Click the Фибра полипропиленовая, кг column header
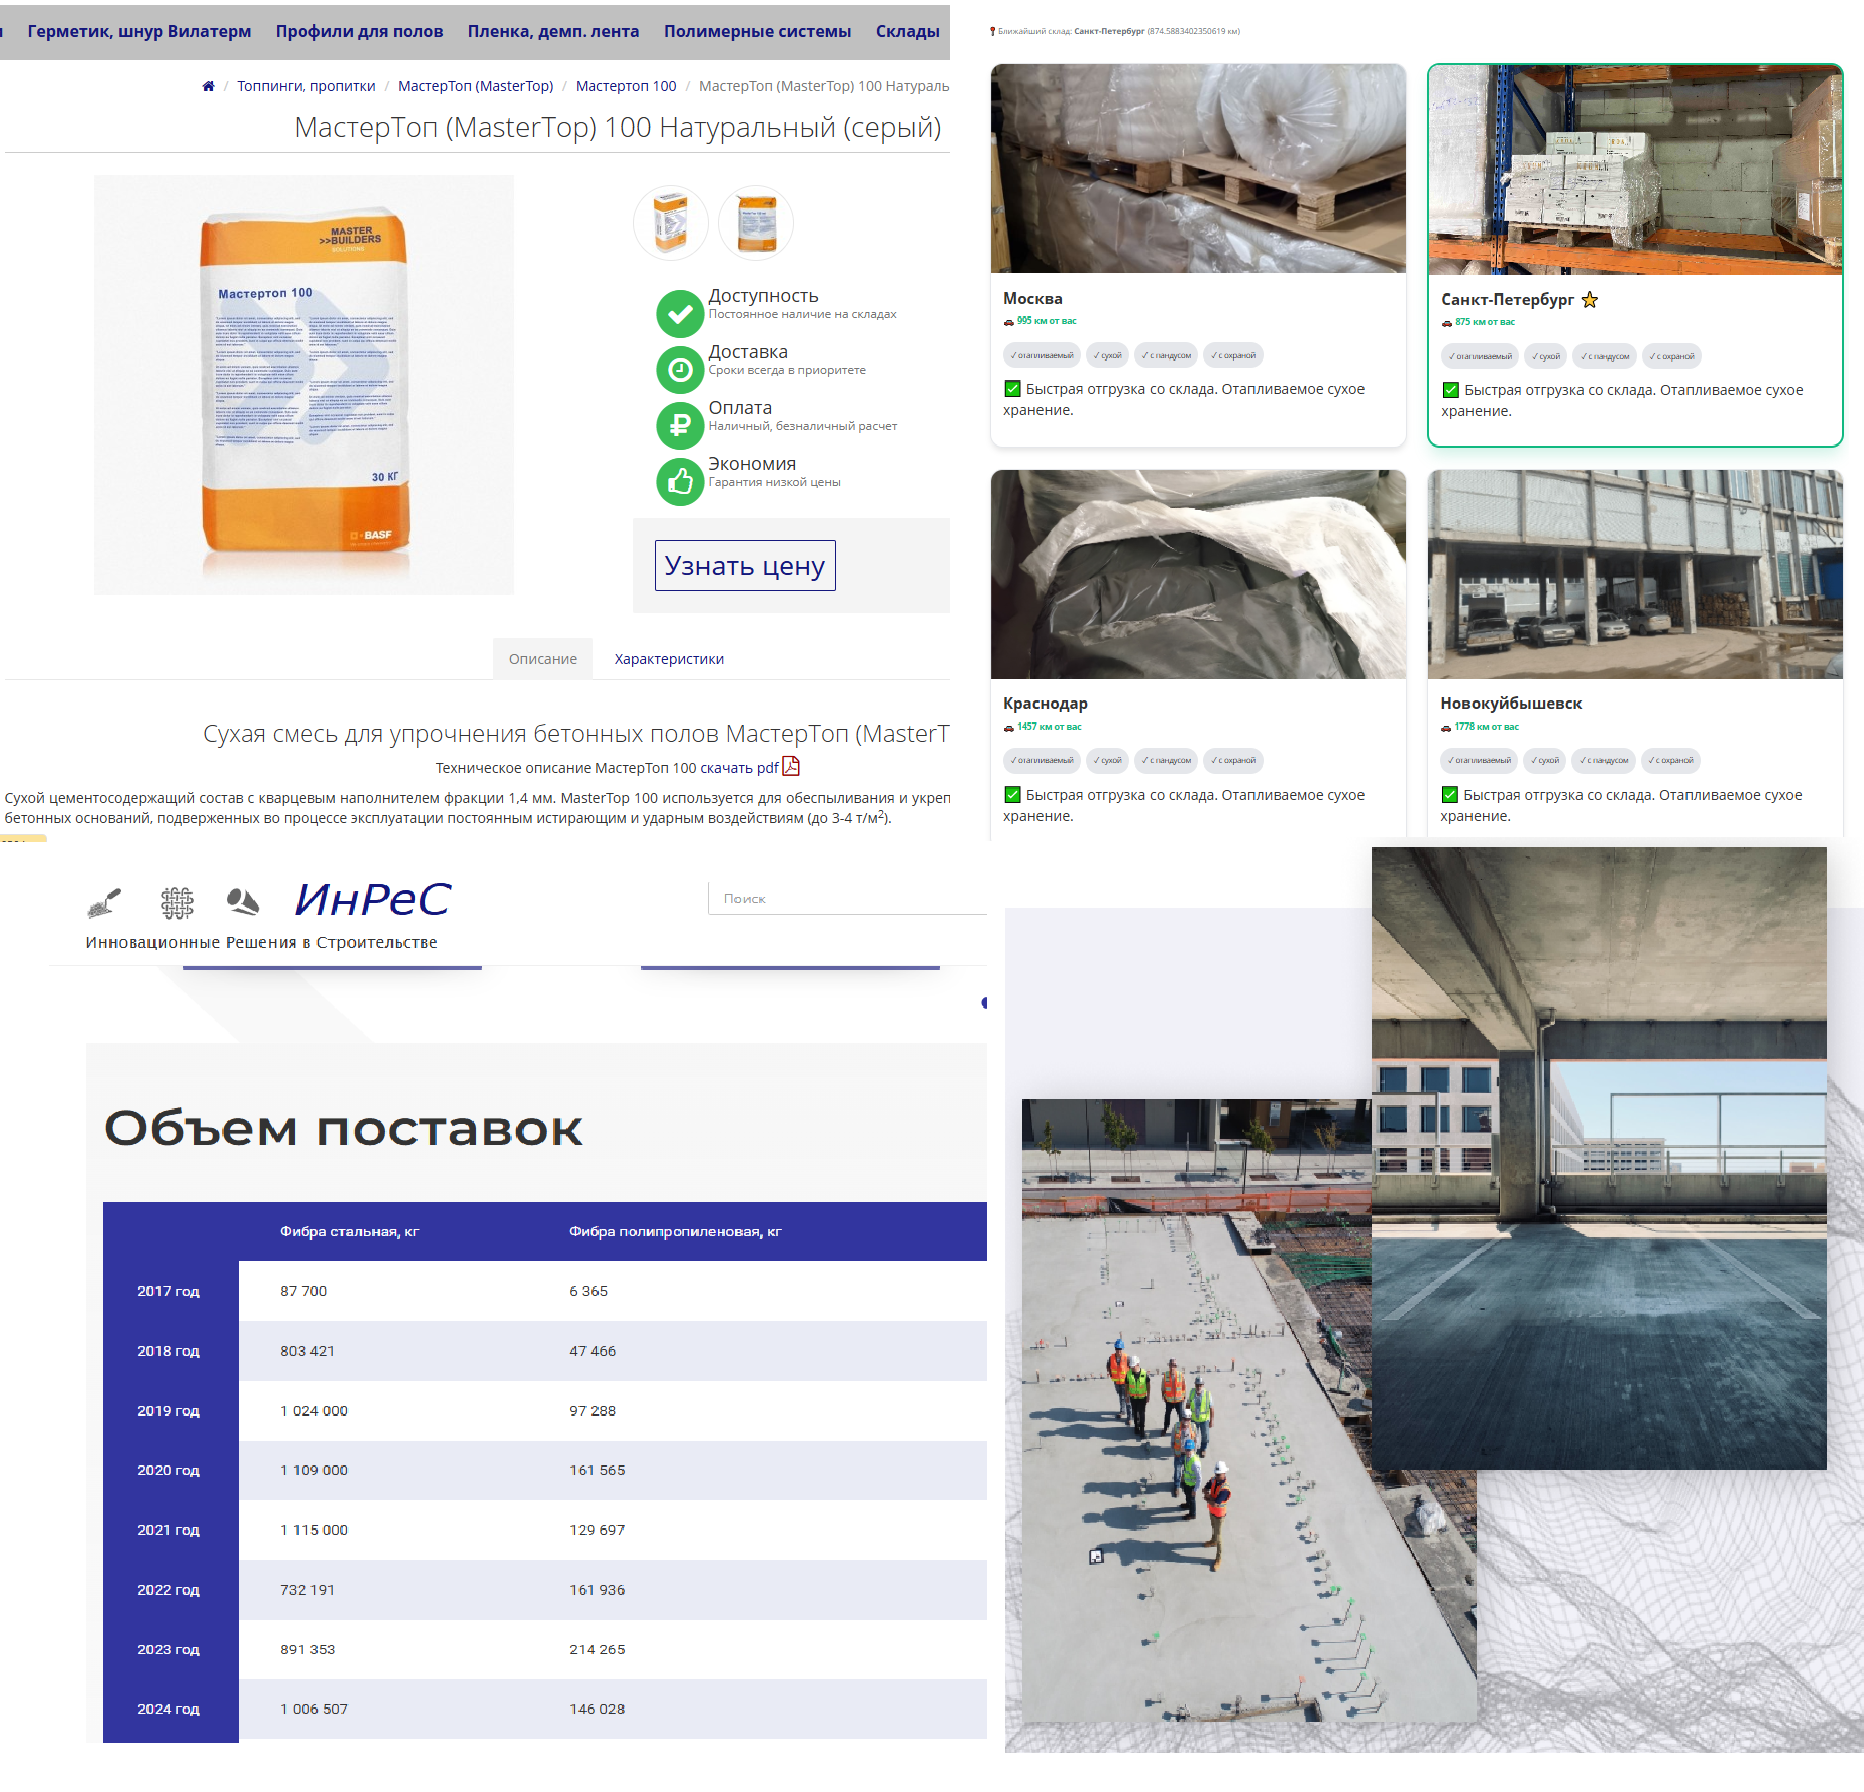Viewport: 1864px width, 1792px height. (x=675, y=1232)
